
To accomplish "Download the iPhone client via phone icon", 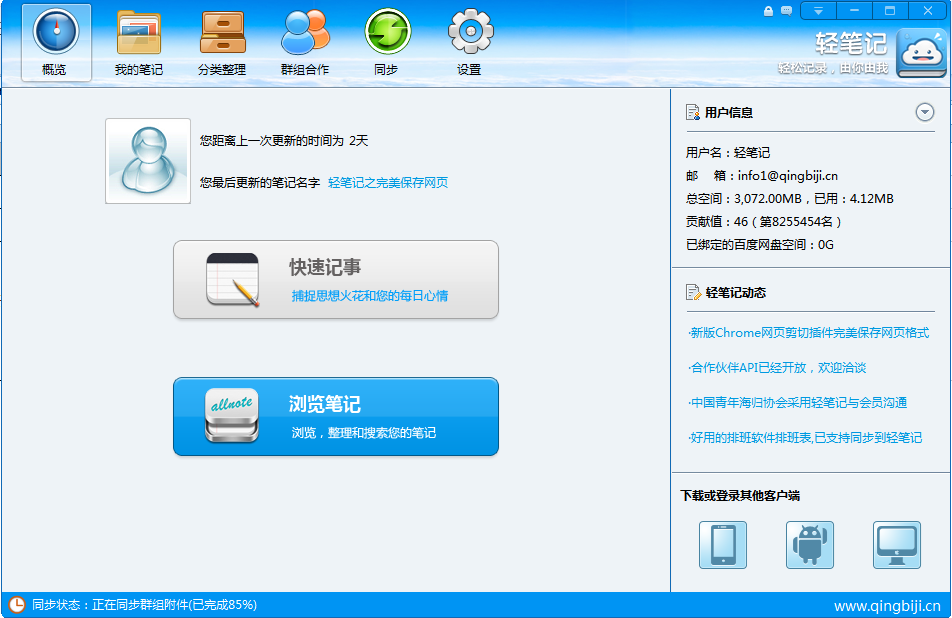I will pos(722,545).
